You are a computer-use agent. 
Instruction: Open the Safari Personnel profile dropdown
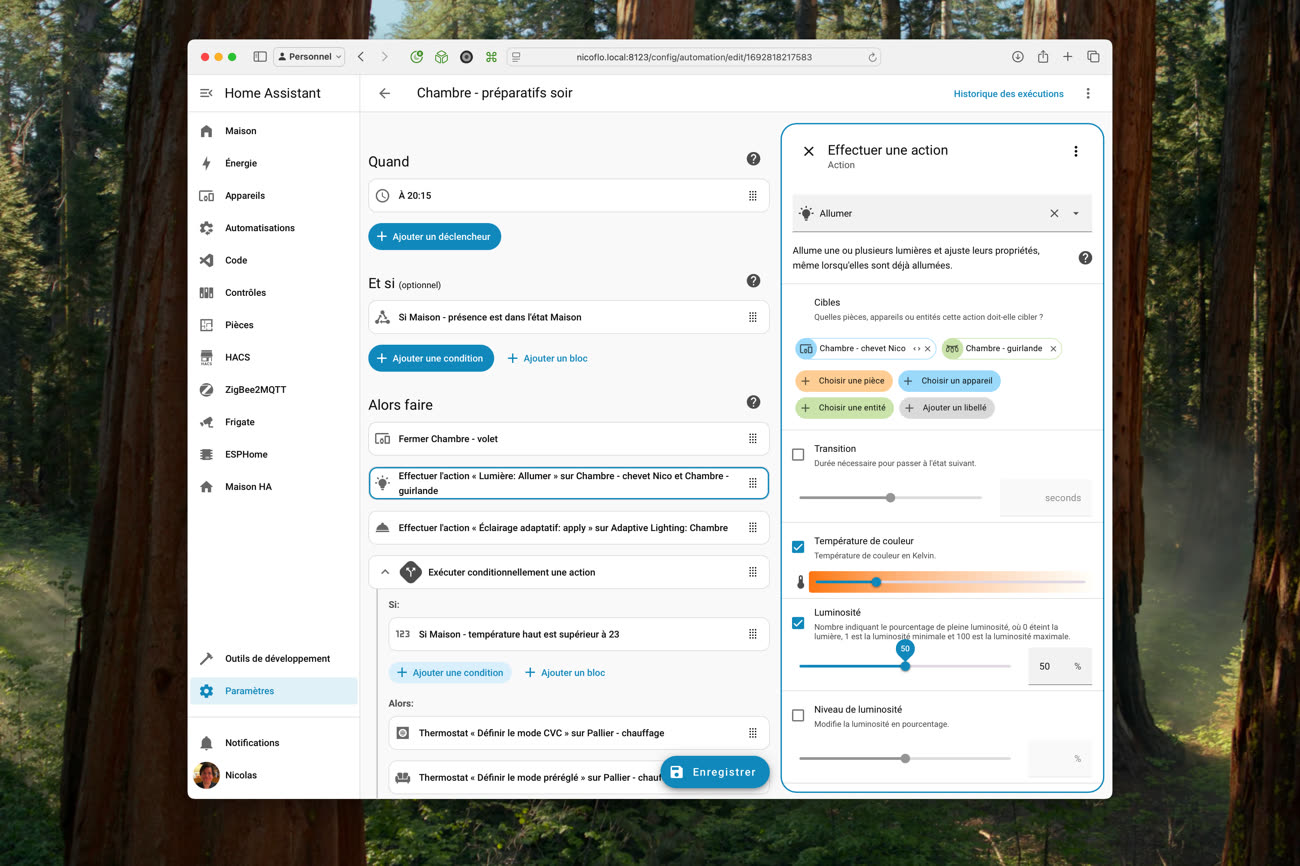click(309, 57)
